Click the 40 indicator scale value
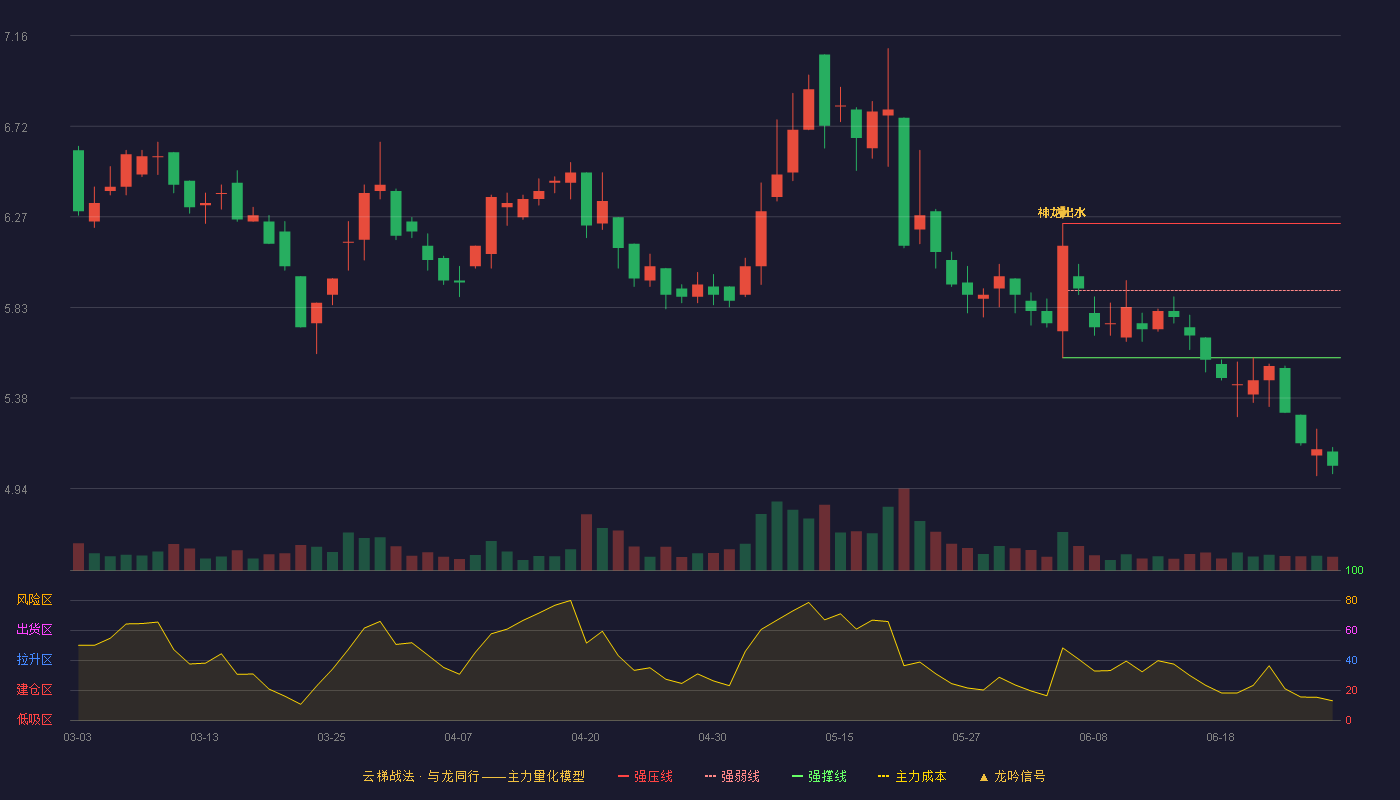The image size is (1400, 800). (x=1351, y=660)
